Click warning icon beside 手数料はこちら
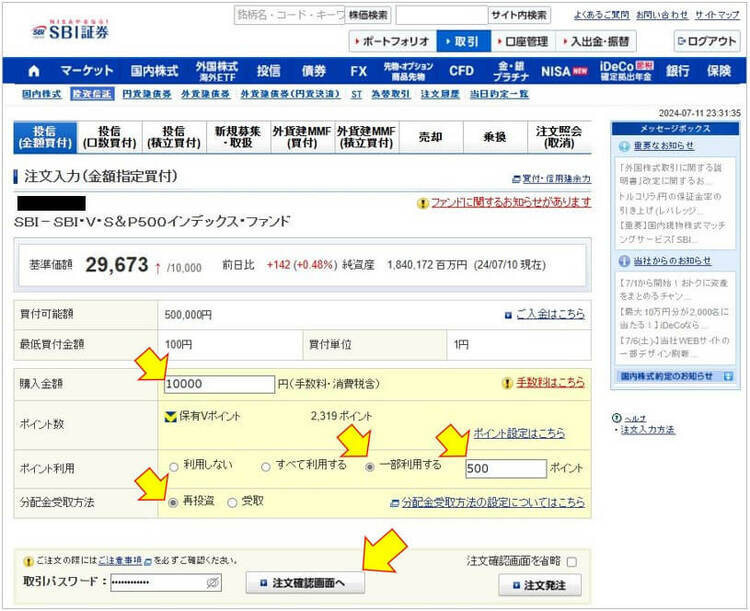Image resolution: width=750 pixels, height=611 pixels. click(507, 383)
